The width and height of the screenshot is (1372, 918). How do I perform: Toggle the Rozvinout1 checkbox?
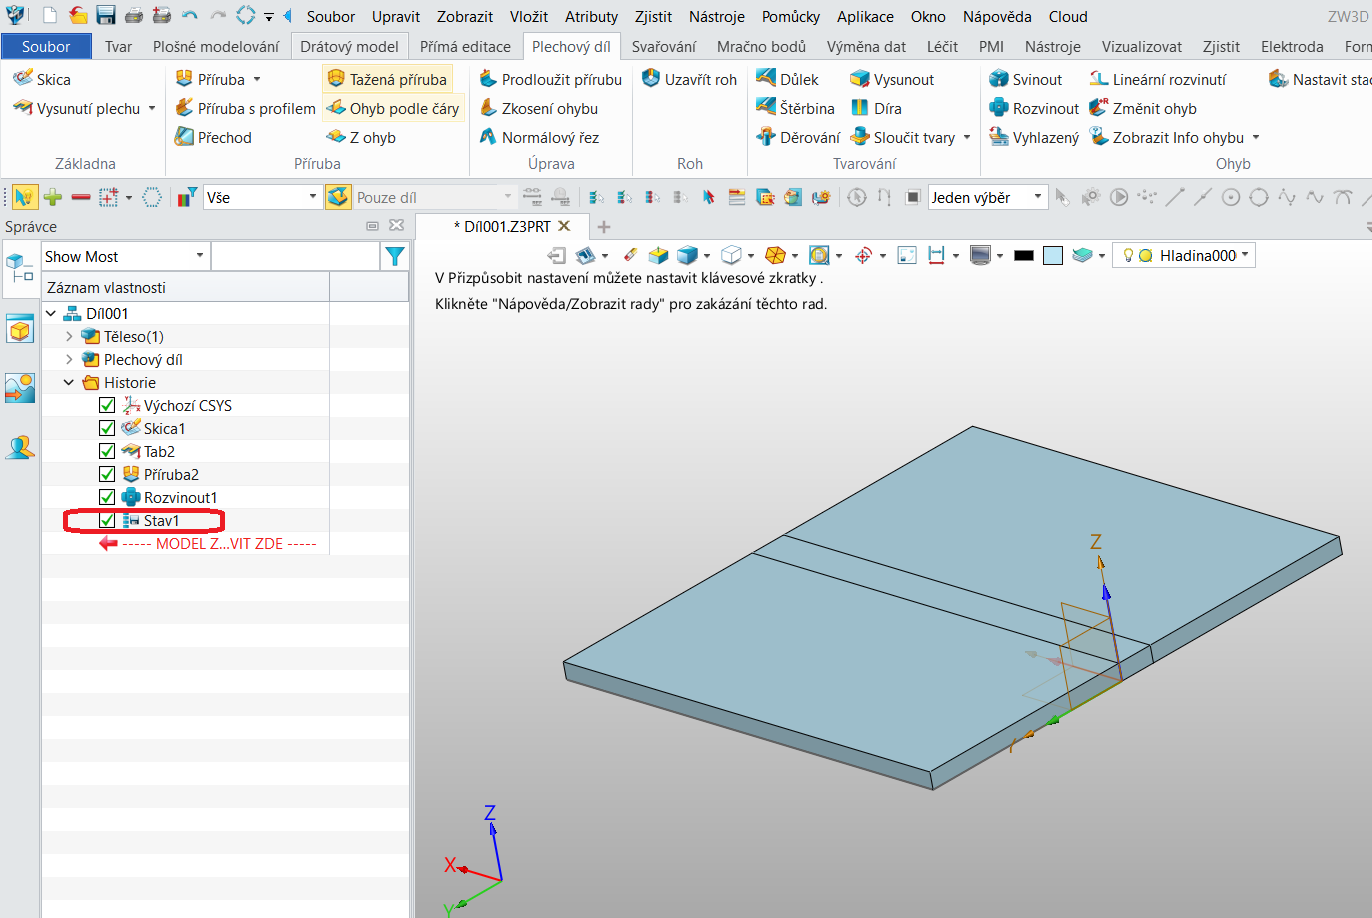click(107, 497)
